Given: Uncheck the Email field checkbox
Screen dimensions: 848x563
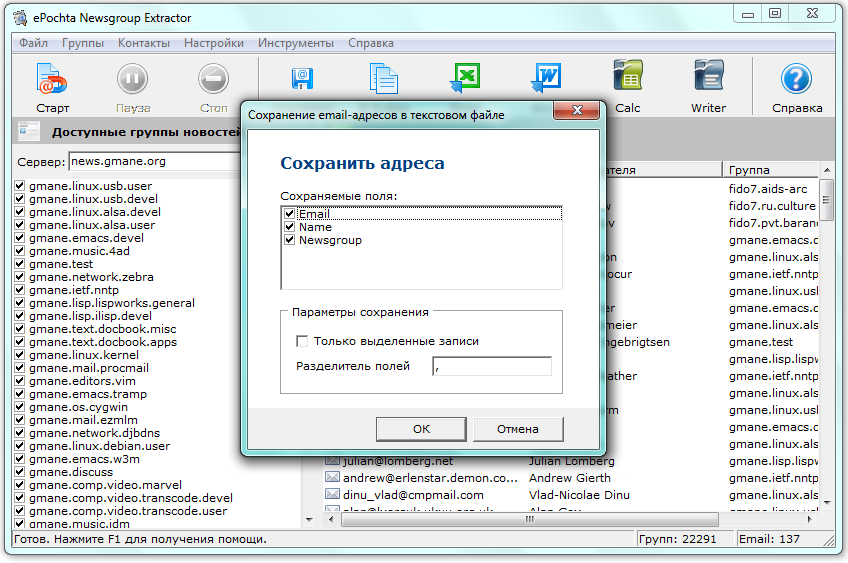Looking at the screenshot, I should pyautogui.click(x=289, y=214).
